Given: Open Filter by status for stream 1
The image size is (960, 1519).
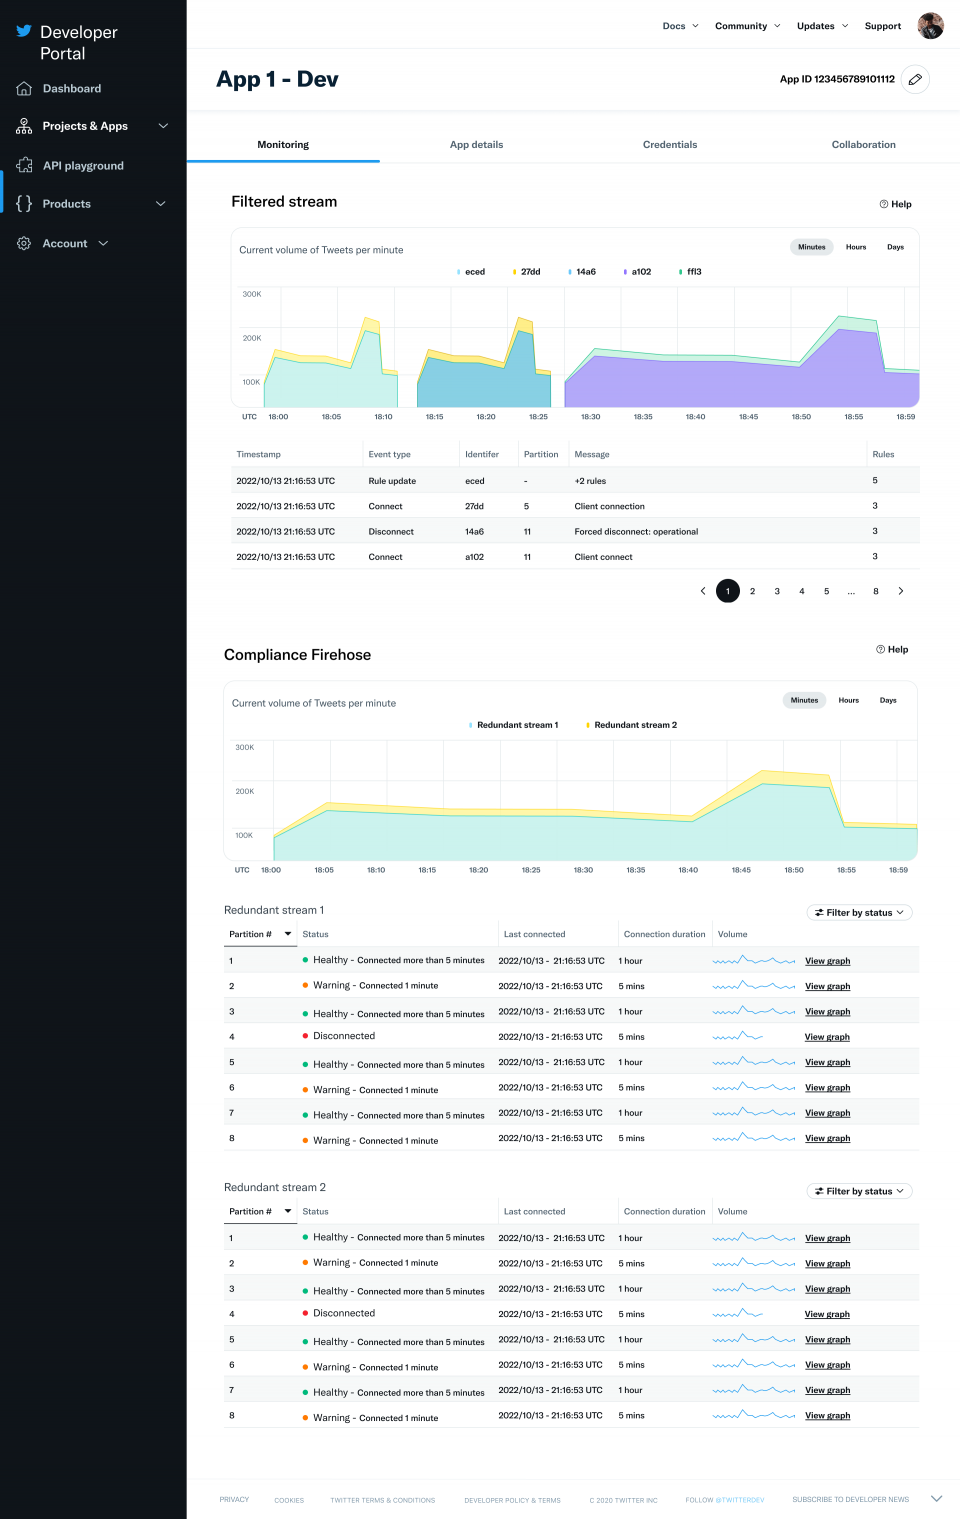Looking at the screenshot, I should tap(860, 912).
